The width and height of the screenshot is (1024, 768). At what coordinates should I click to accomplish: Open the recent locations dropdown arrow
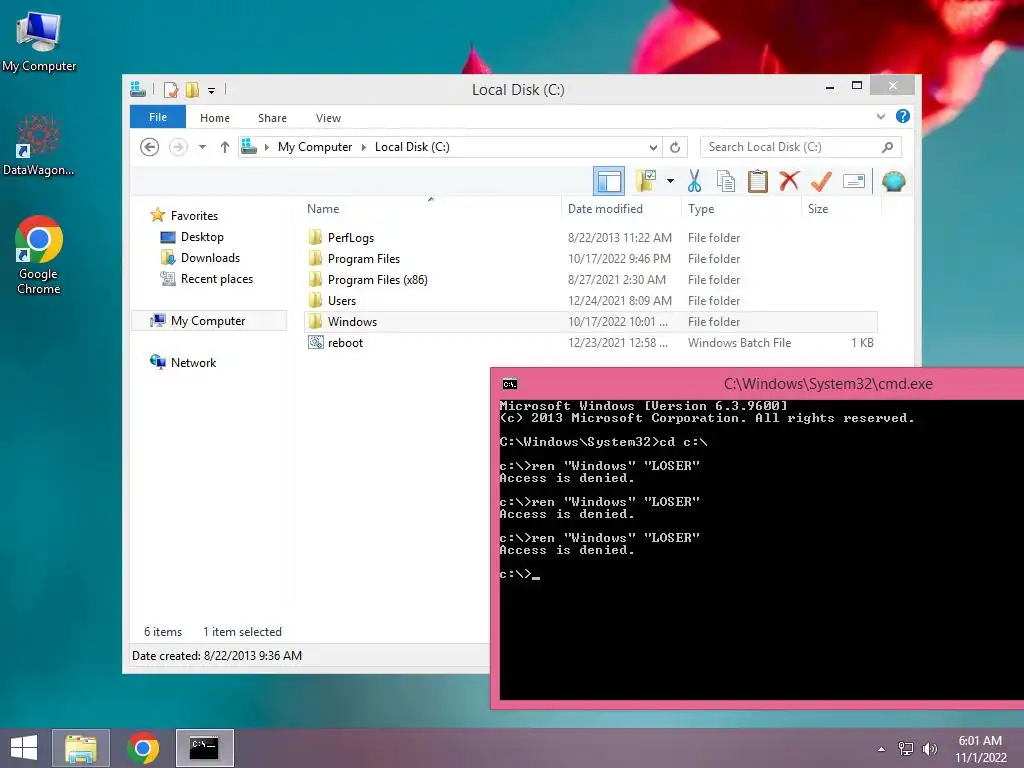coord(202,147)
